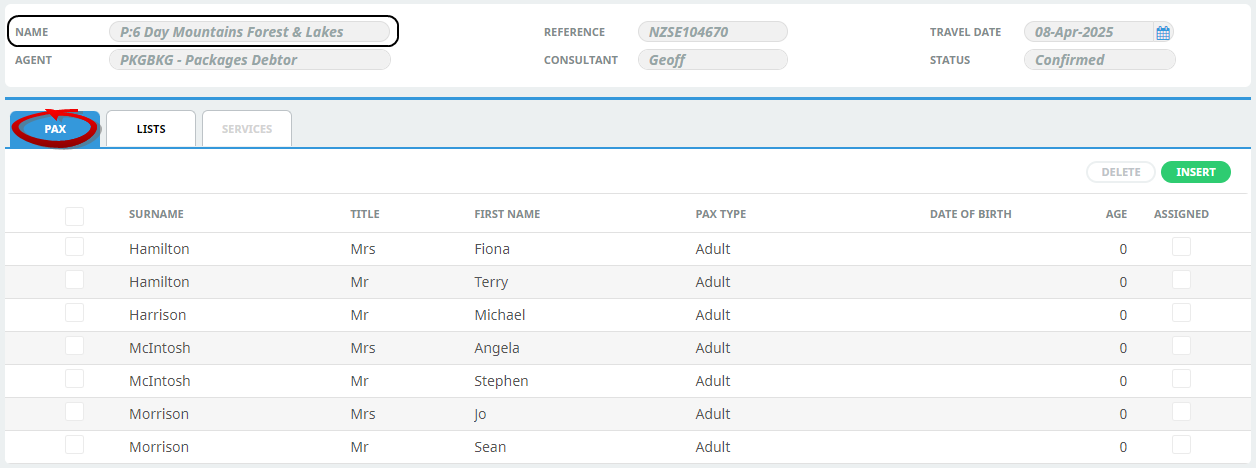Click the Reference field NZSE104670

coord(712,32)
